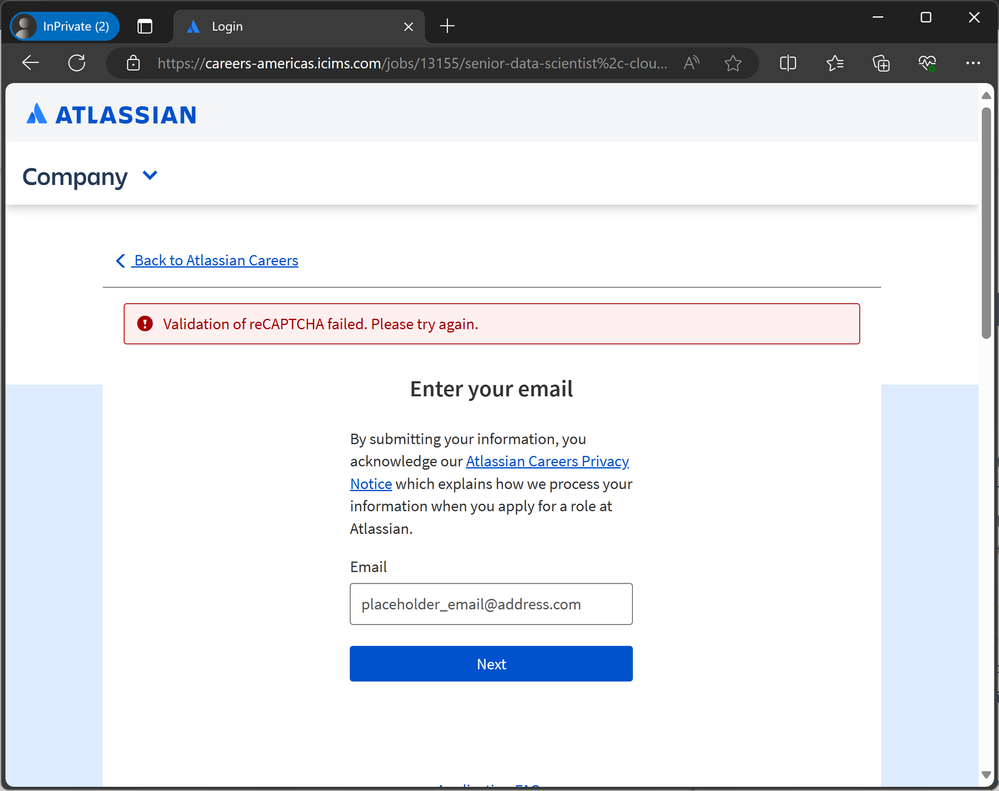Focus the Email input field
Image resolution: width=999 pixels, height=791 pixels.
491,604
